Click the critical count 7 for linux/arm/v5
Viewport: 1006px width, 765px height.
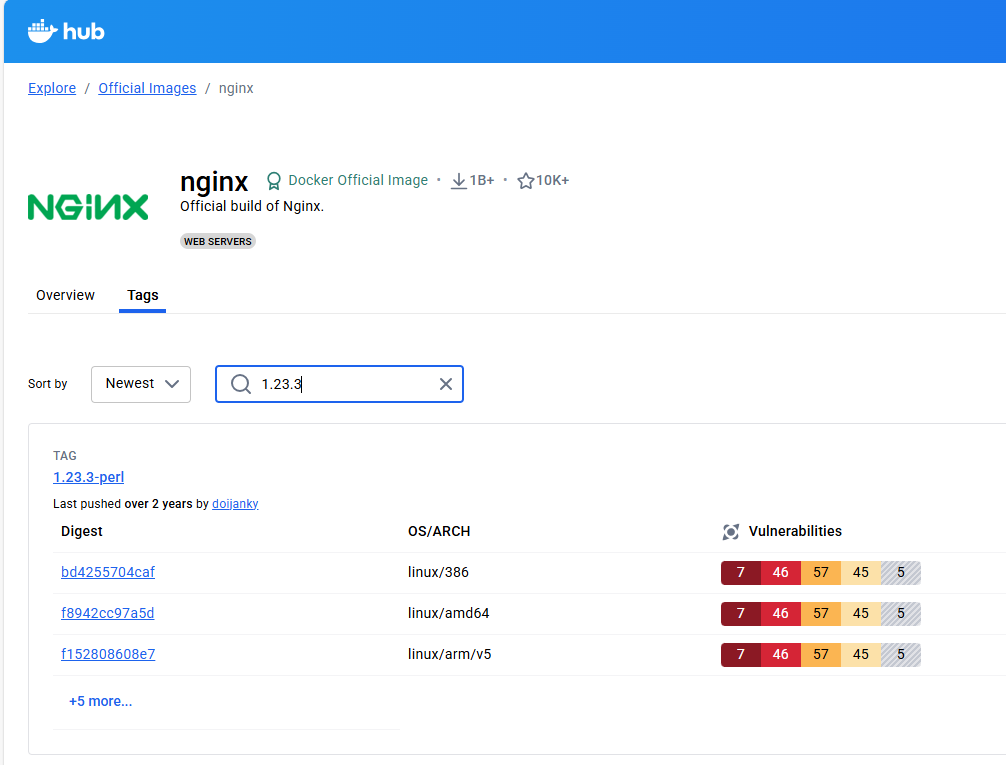coord(741,655)
